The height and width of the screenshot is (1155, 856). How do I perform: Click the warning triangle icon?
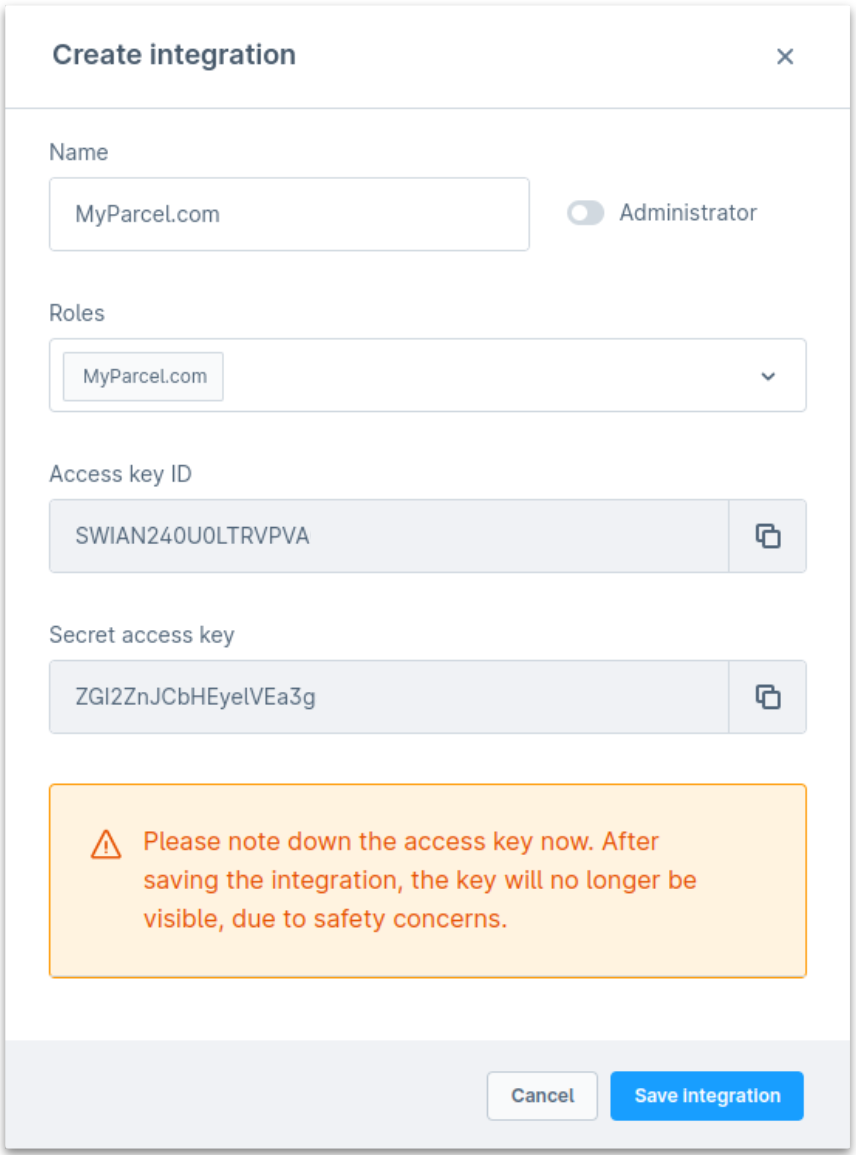click(x=105, y=841)
